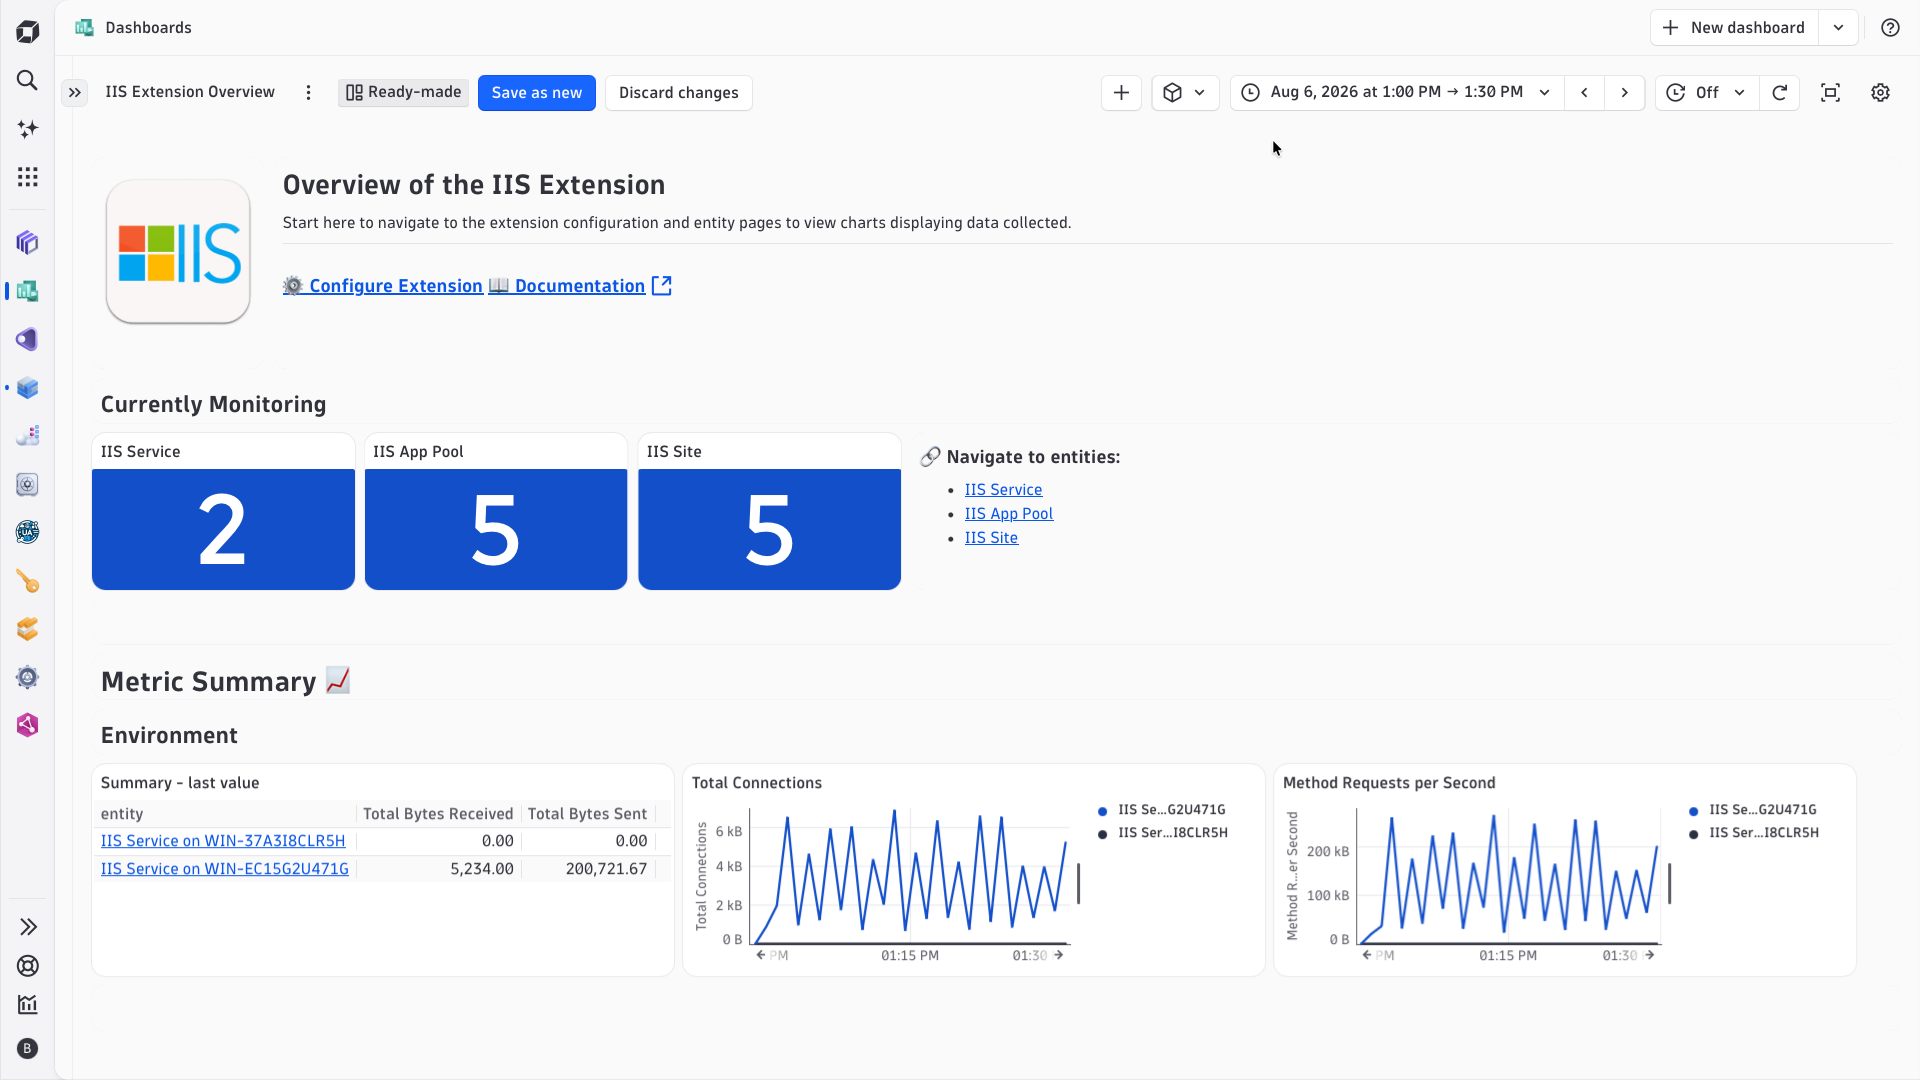Screen dimensions: 1920x1080
Task: Go to next timeframe
Action: (x=1625, y=93)
